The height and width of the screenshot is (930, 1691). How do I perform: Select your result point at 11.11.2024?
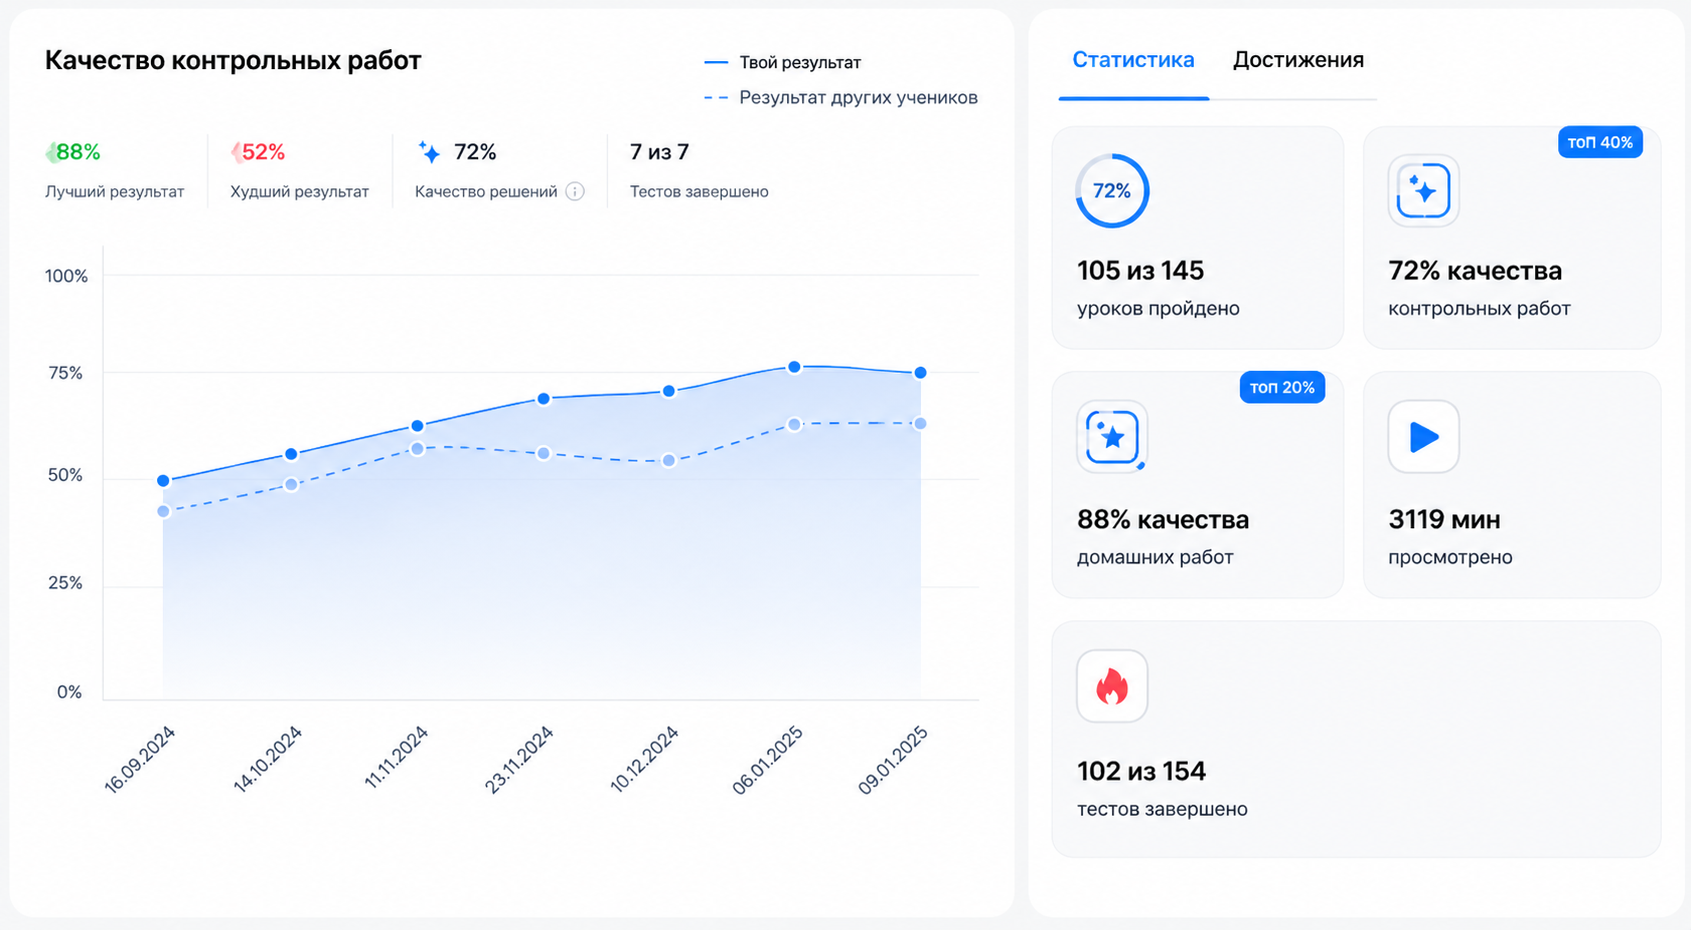click(x=417, y=426)
